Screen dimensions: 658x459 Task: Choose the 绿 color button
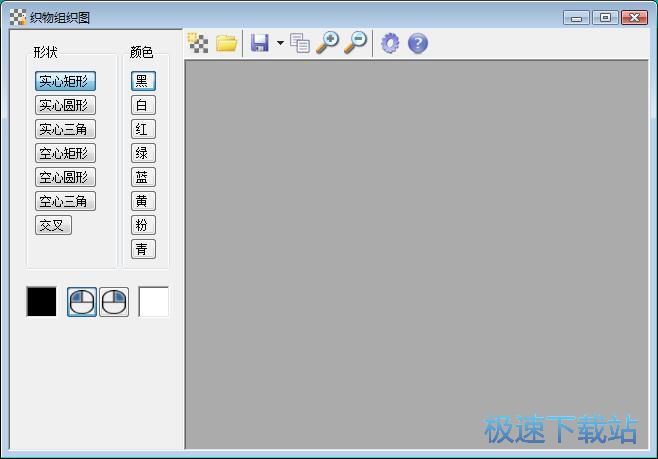pyautogui.click(x=143, y=153)
